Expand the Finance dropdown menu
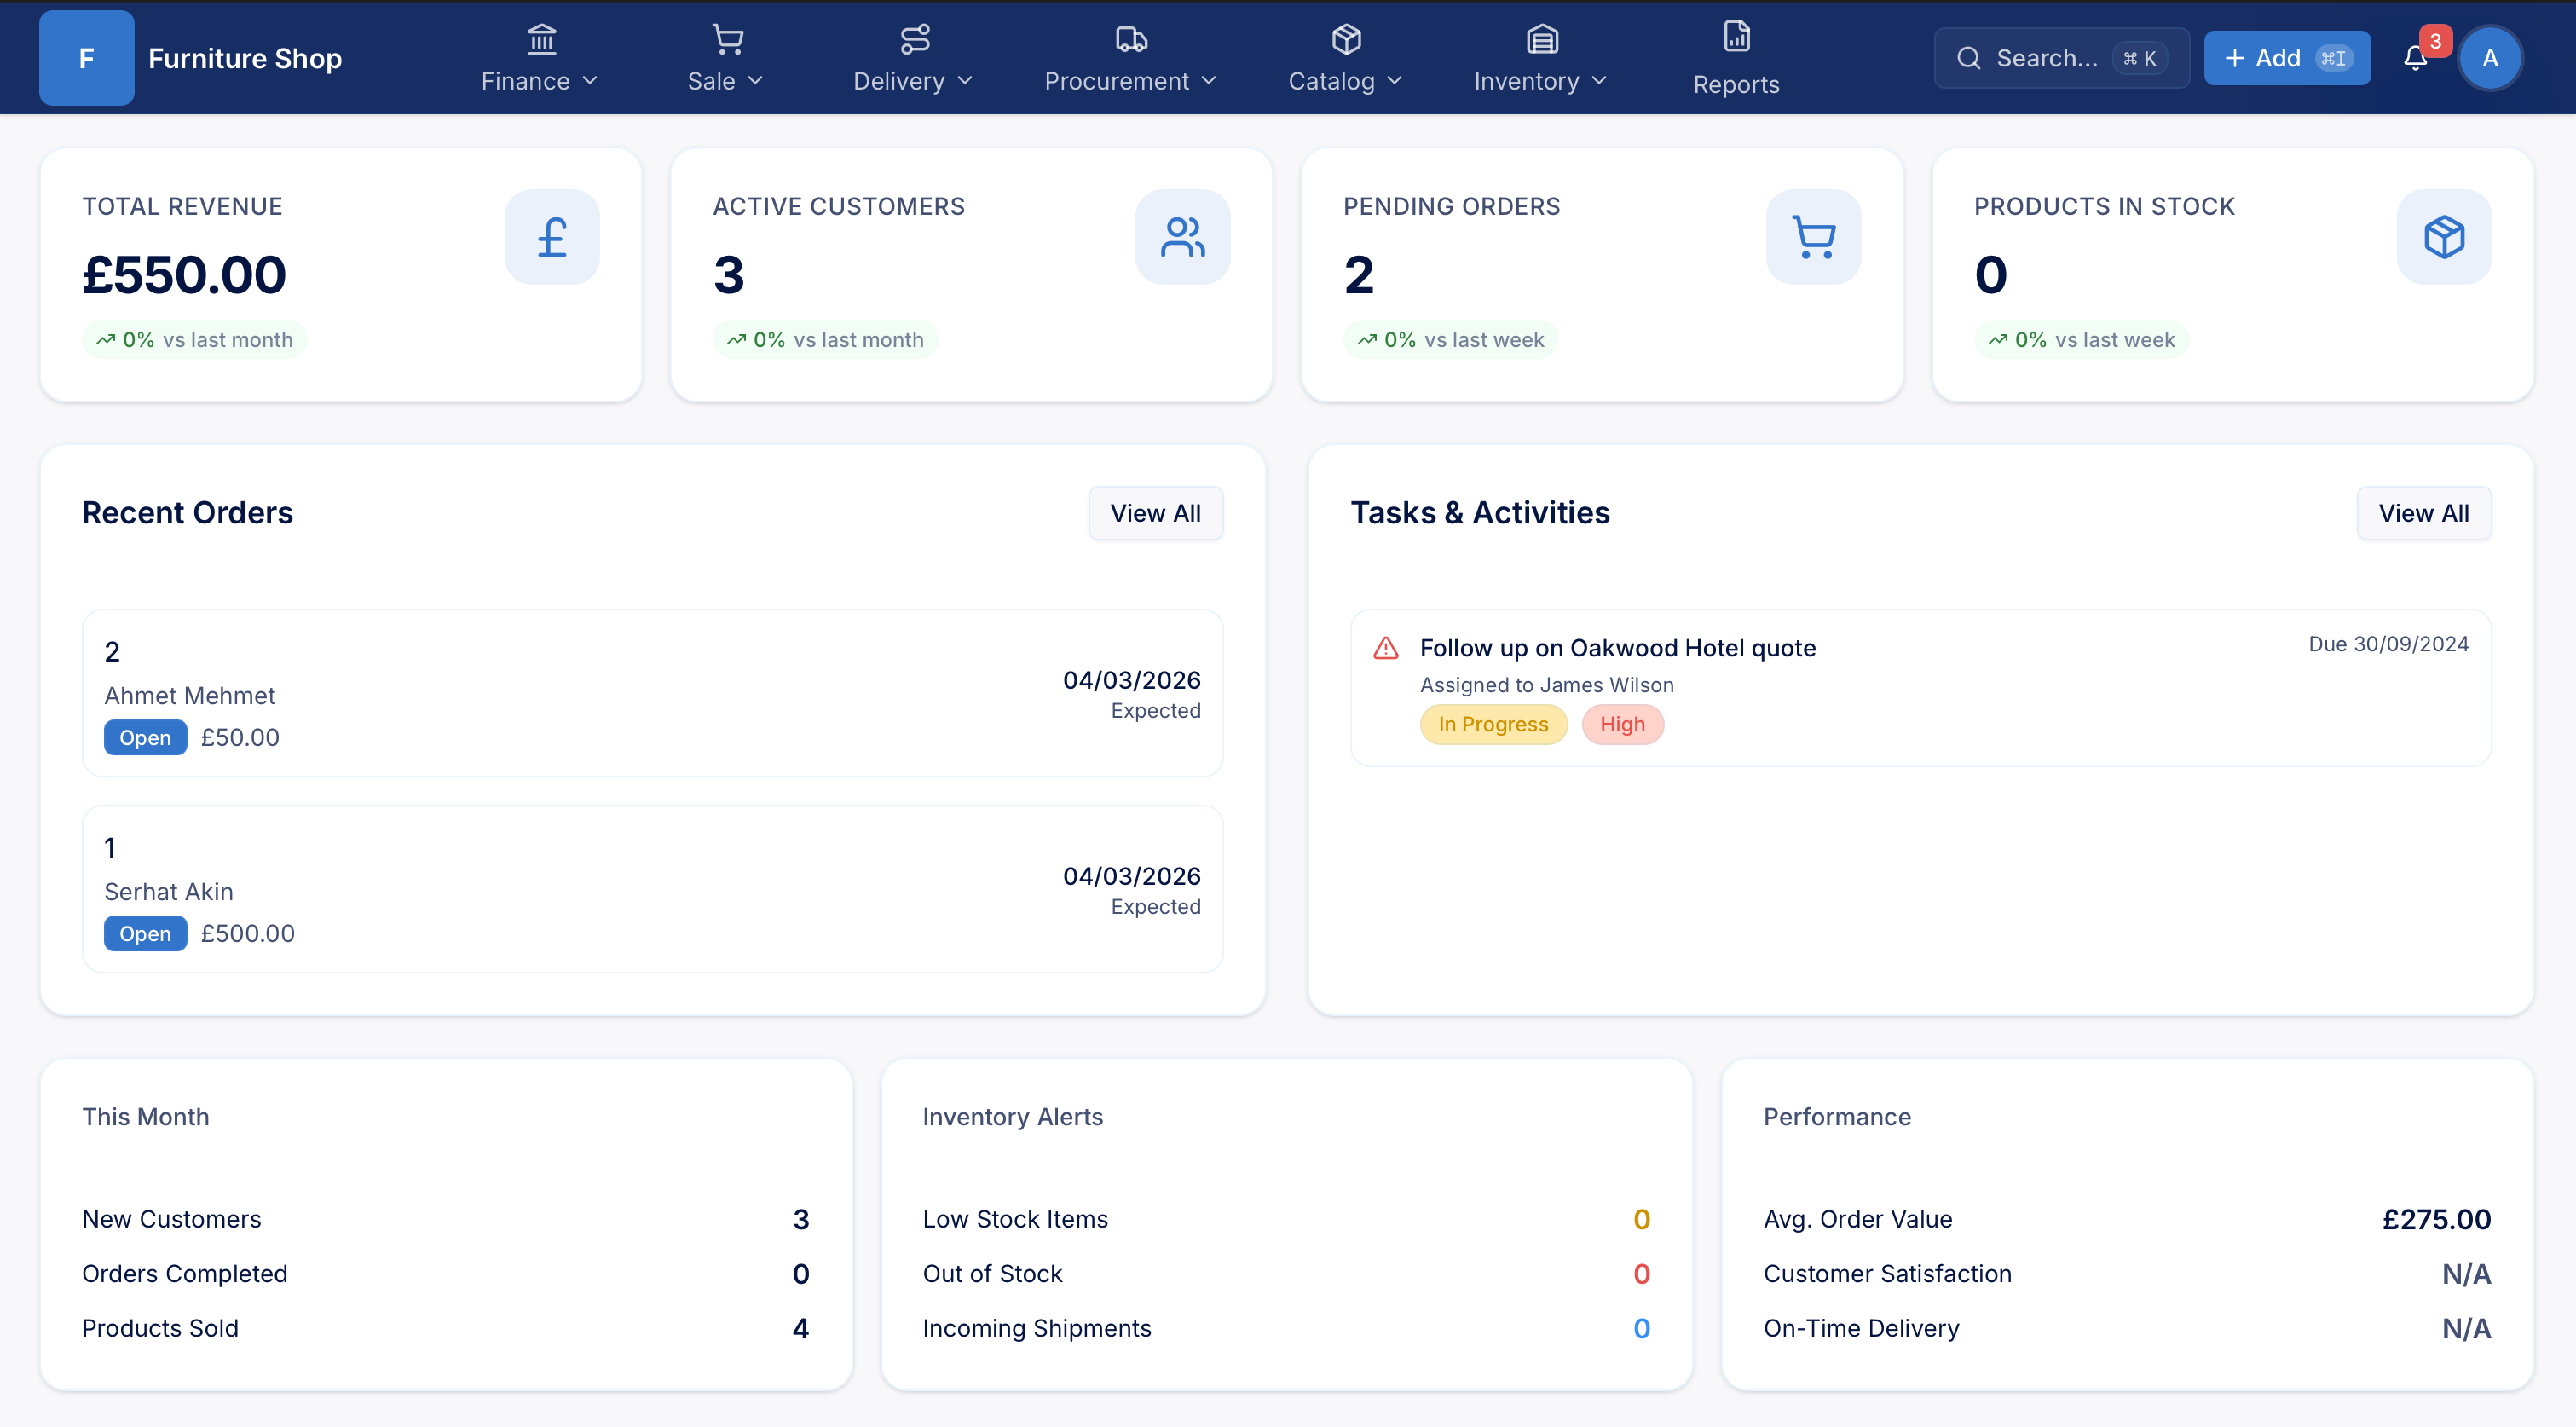Viewport: 2576px width, 1427px height. 540,60
